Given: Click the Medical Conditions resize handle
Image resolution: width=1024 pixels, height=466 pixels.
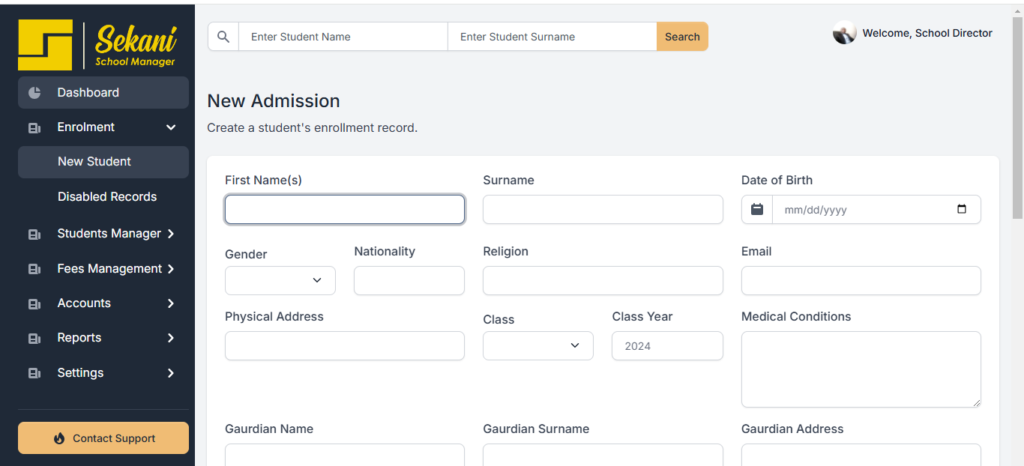Looking at the screenshot, I should click(976, 403).
